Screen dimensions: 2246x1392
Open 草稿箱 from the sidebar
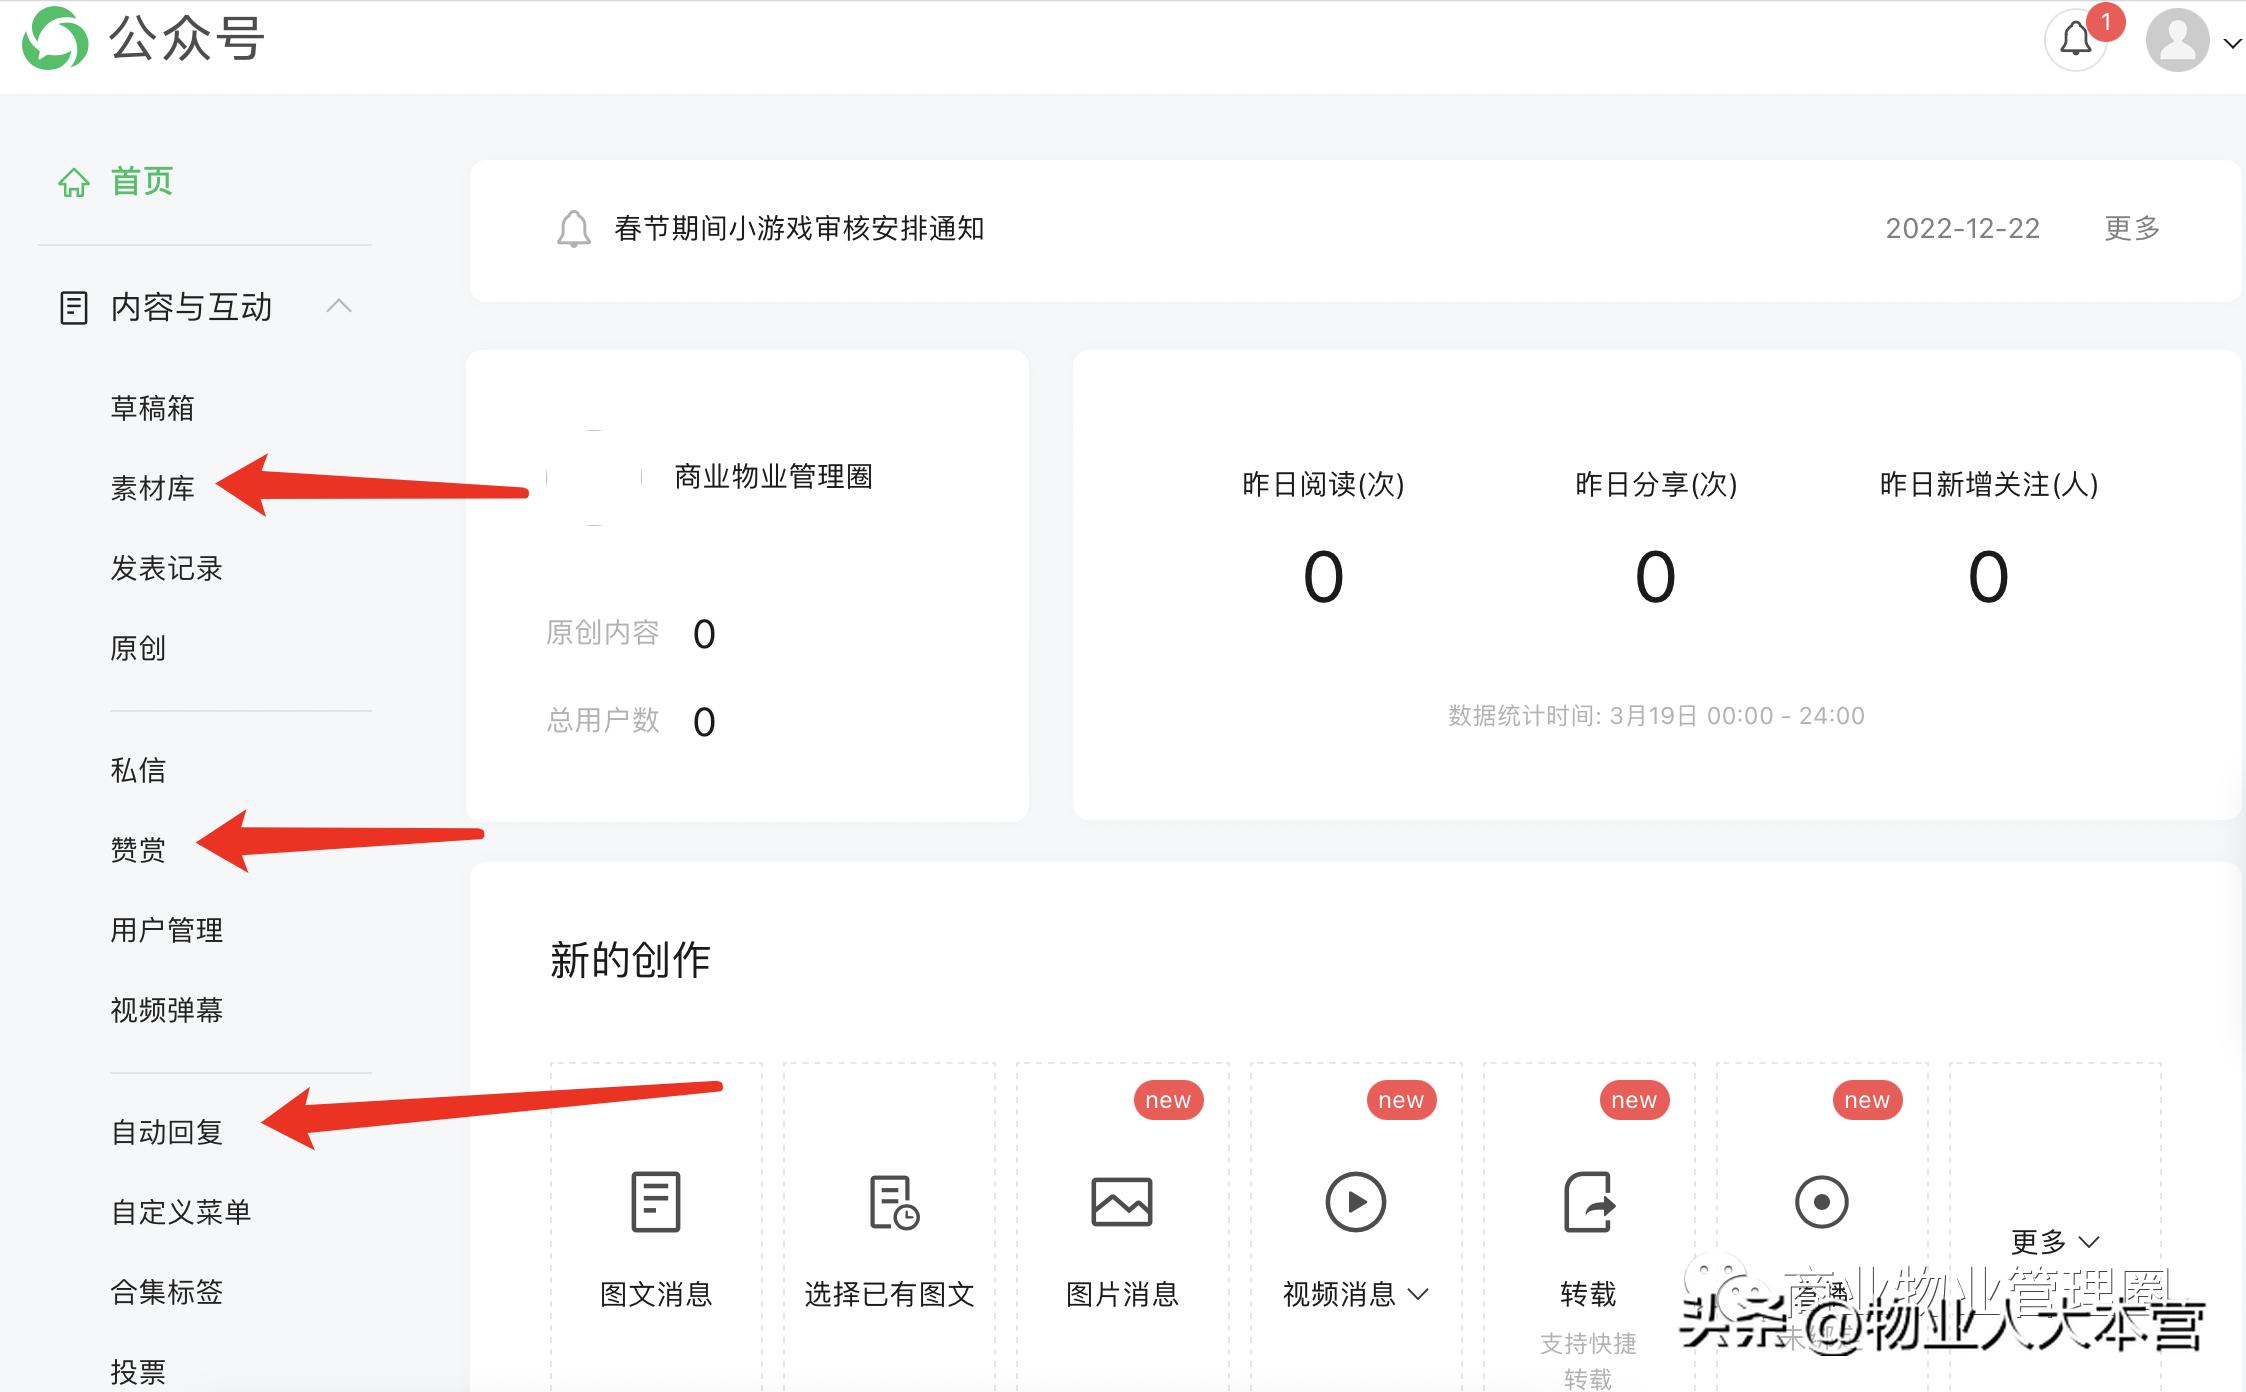[x=152, y=408]
